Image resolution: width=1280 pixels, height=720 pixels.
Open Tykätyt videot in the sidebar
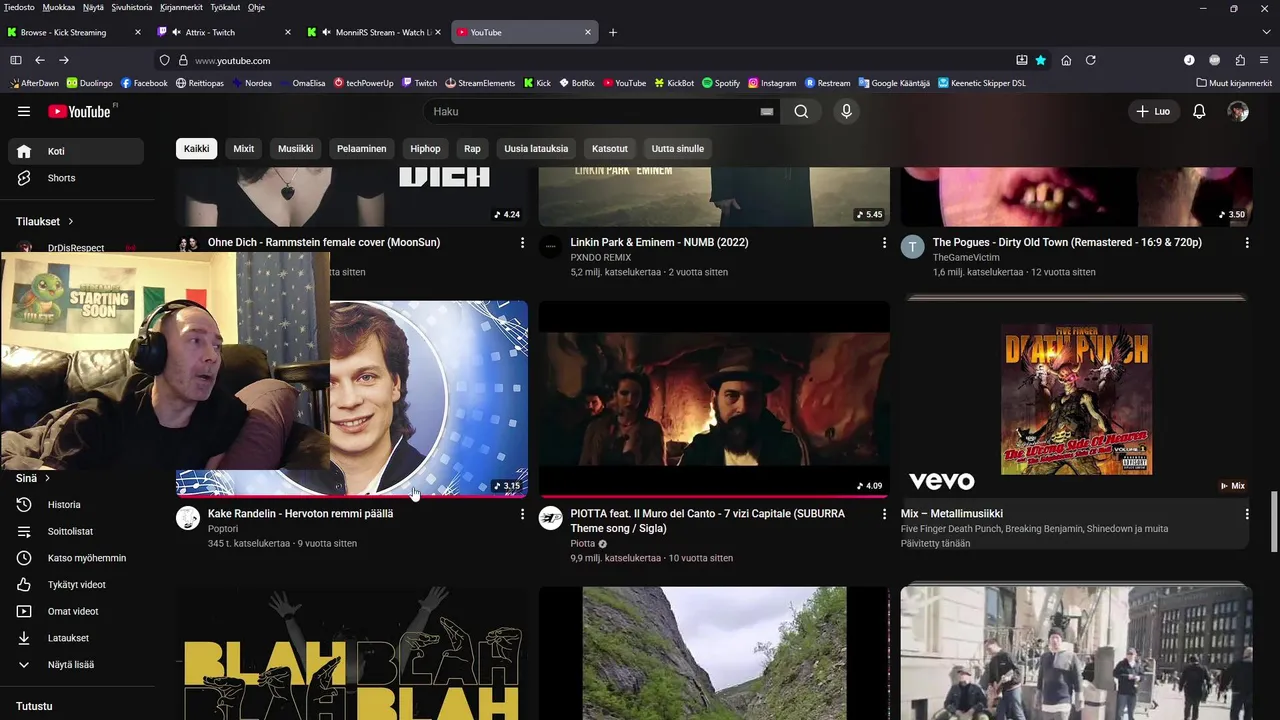point(76,585)
